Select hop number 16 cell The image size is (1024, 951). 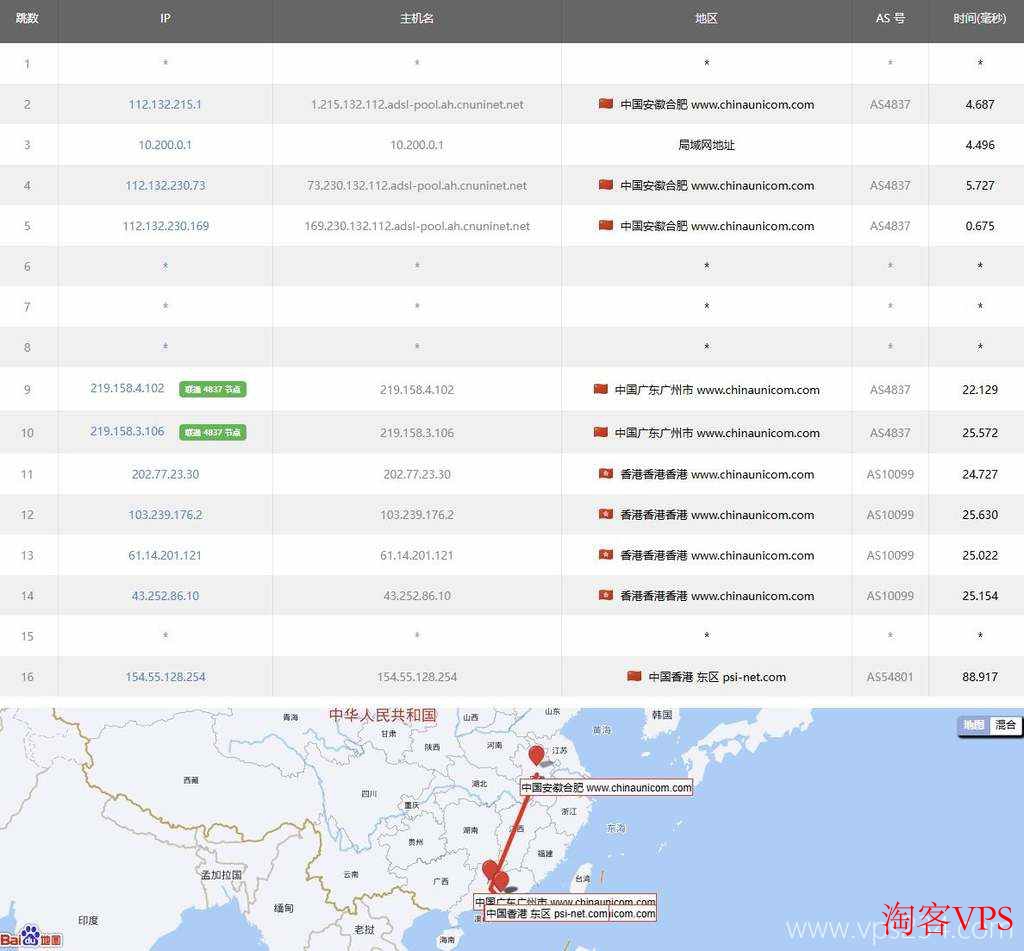[x=27, y=677]
